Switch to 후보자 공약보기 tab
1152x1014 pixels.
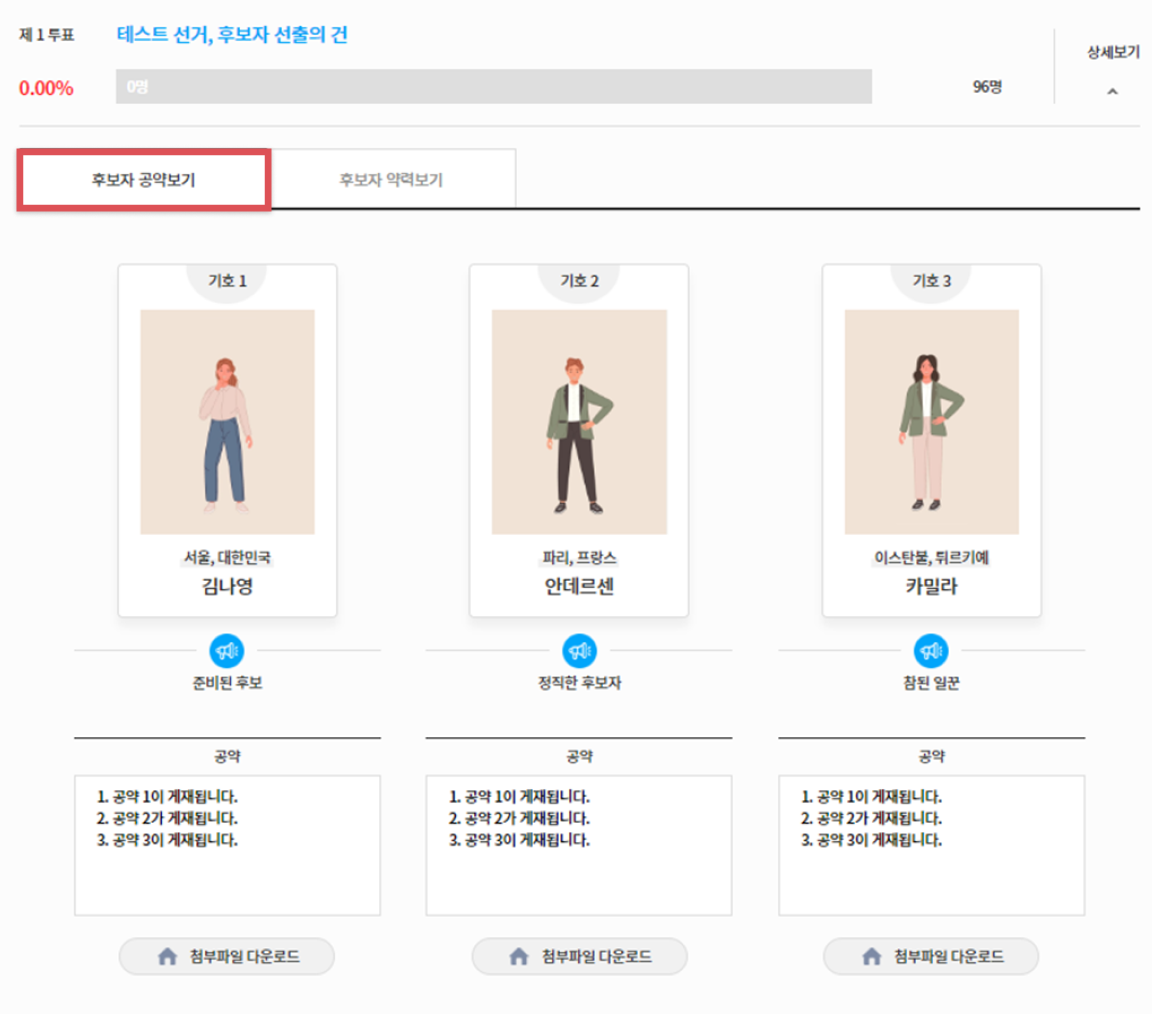144,181
